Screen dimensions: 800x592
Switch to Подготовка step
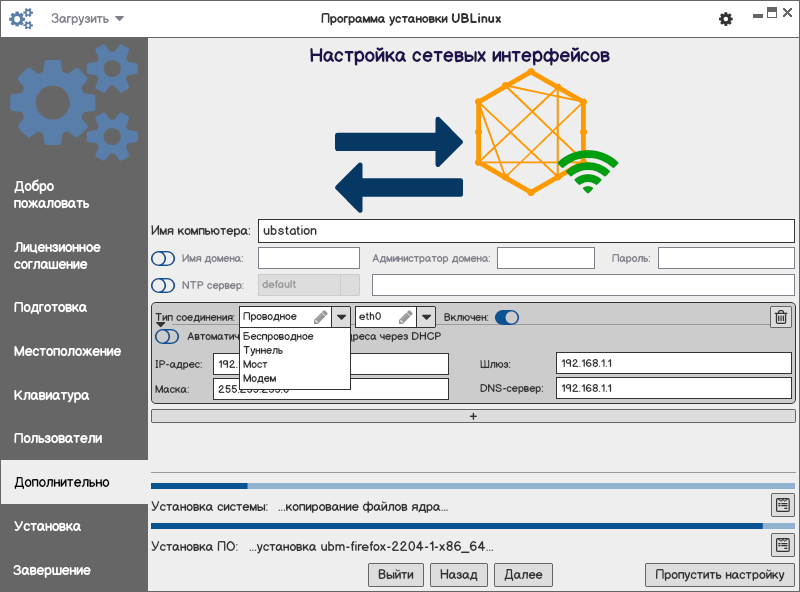(51, 308)
